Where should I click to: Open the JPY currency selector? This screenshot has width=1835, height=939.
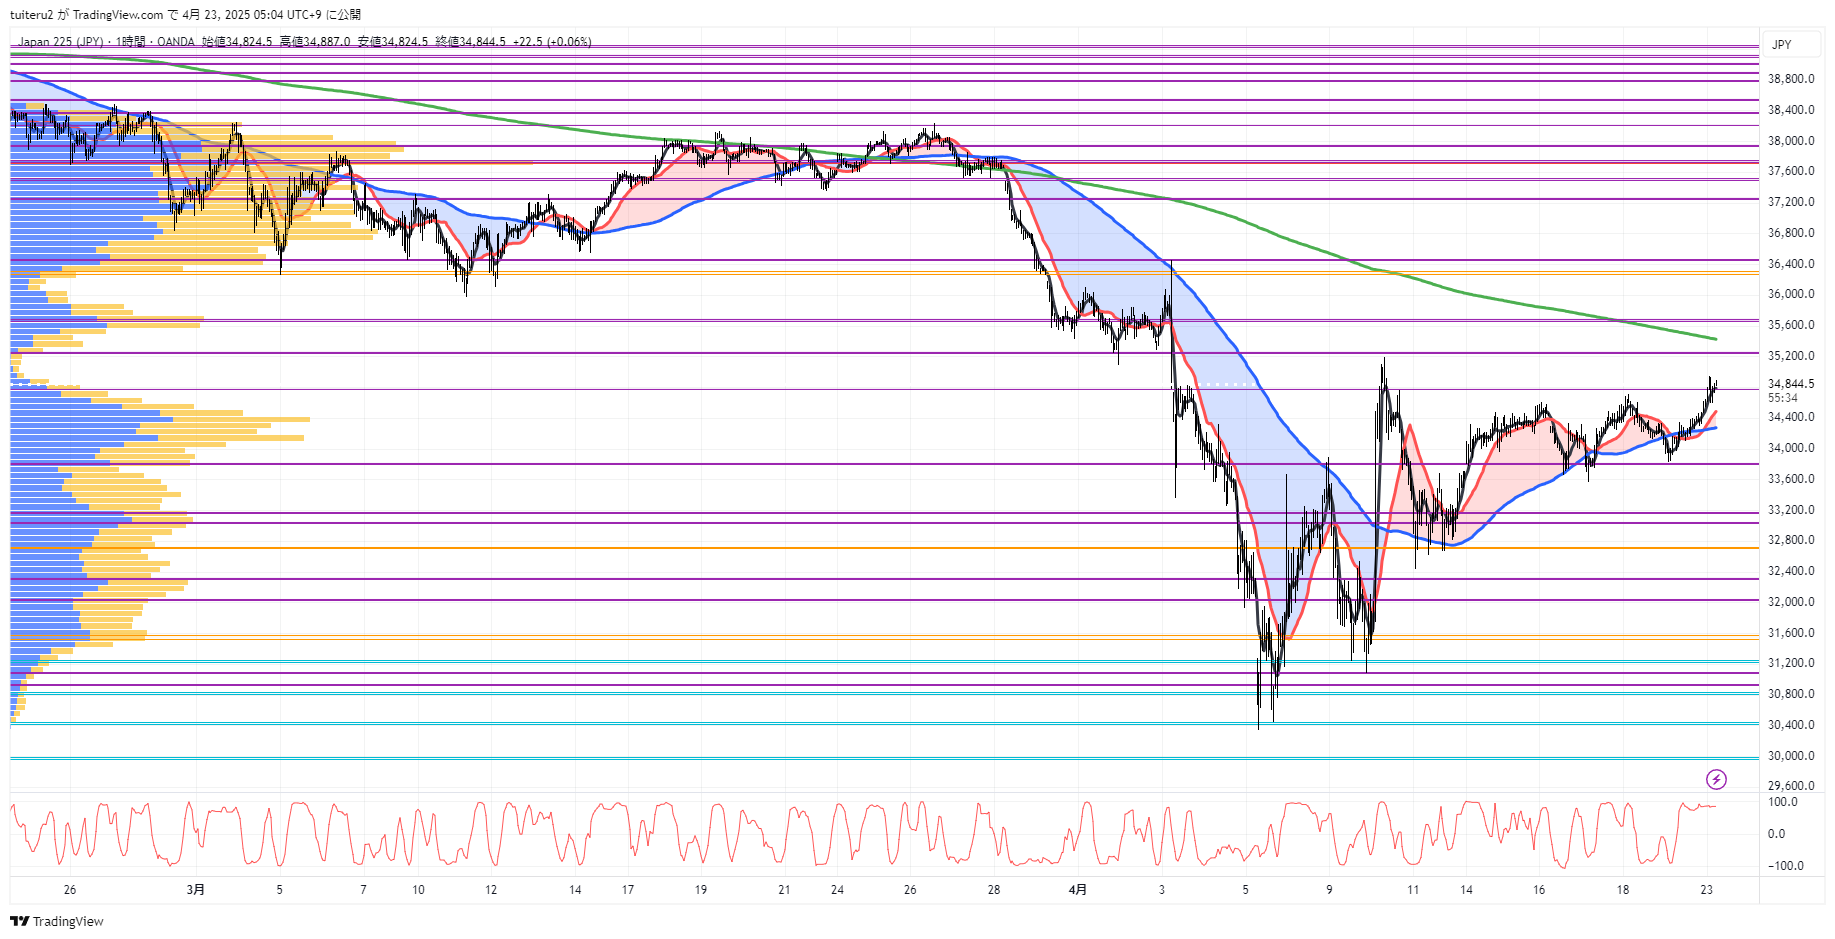(1782, 44)
